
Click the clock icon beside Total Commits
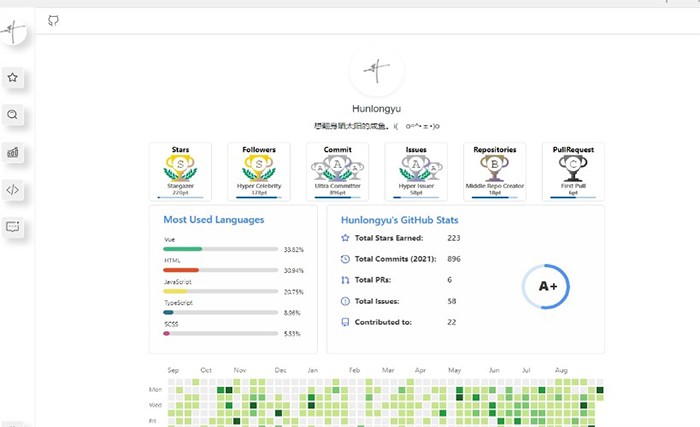click(x=345, y=259)
